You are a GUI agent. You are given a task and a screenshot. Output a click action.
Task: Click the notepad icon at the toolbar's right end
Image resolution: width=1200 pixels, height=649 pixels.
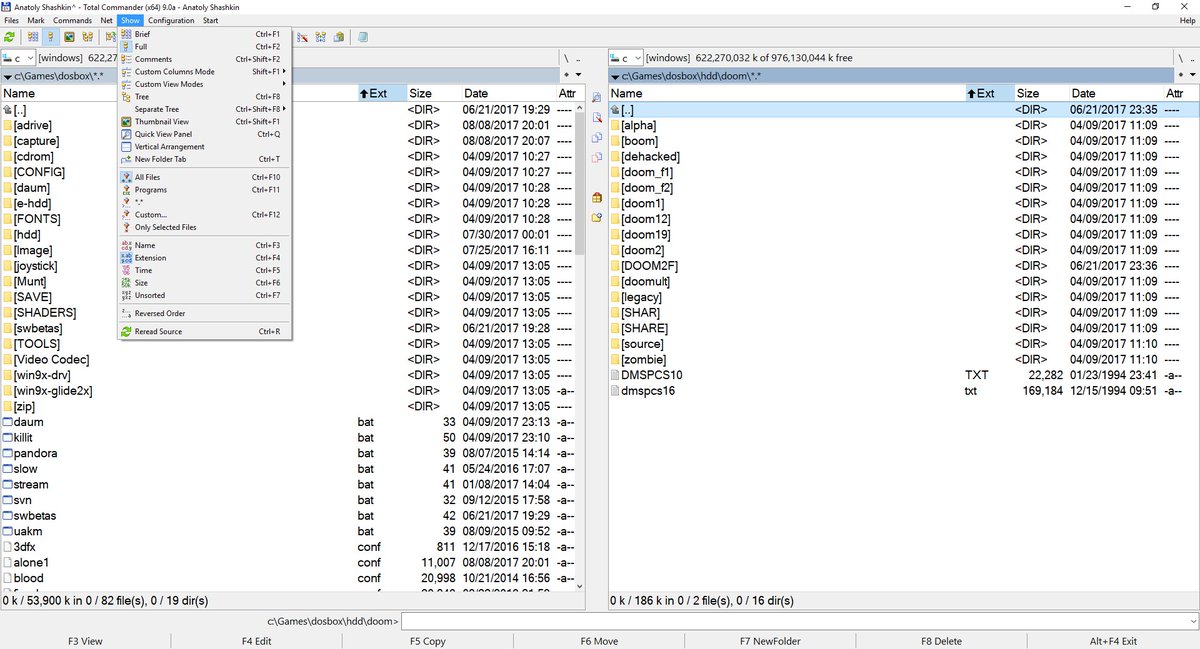(362, 37)
